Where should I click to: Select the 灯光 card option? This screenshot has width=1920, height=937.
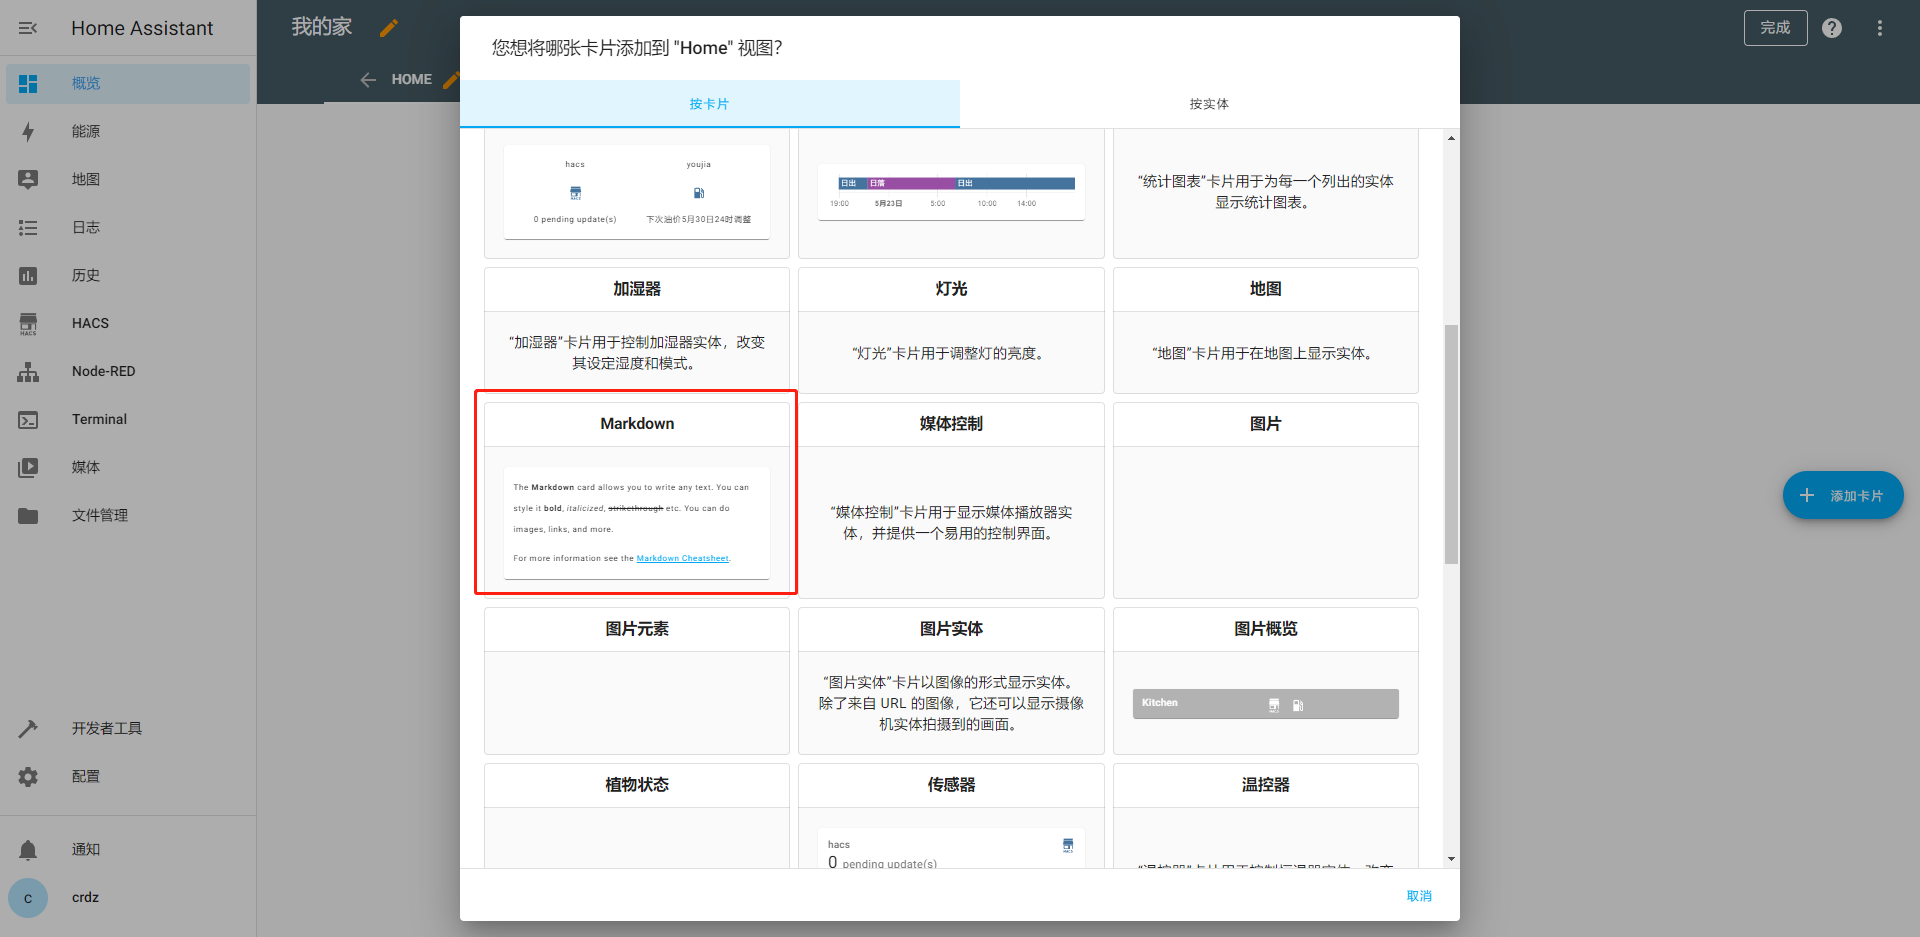pos(951,330)
